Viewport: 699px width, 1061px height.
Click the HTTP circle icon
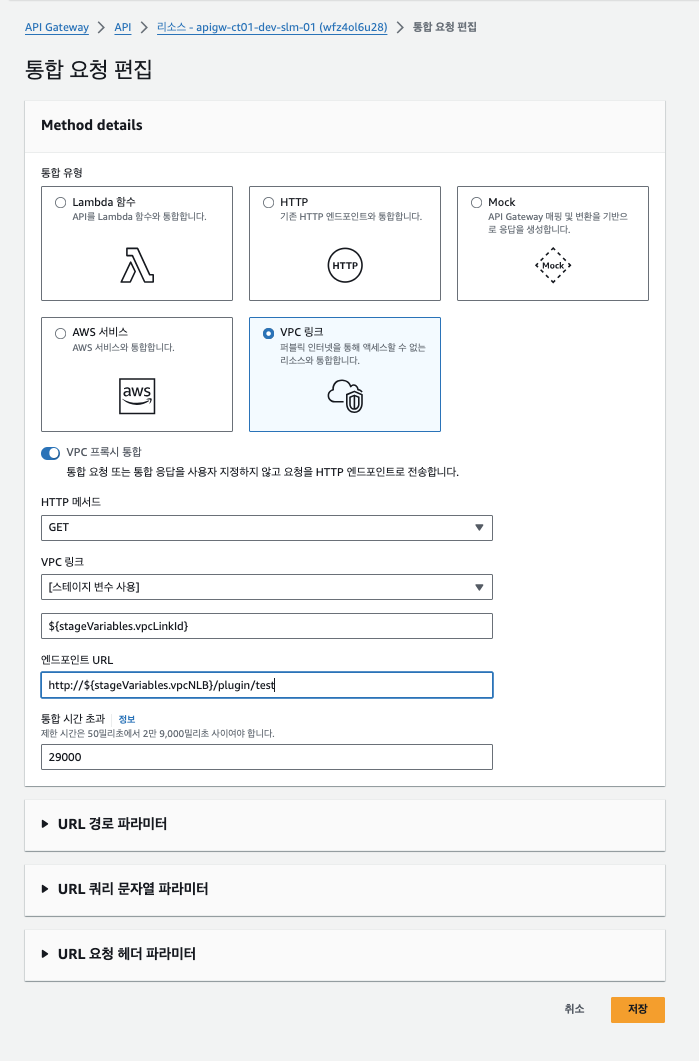point(345,265)
